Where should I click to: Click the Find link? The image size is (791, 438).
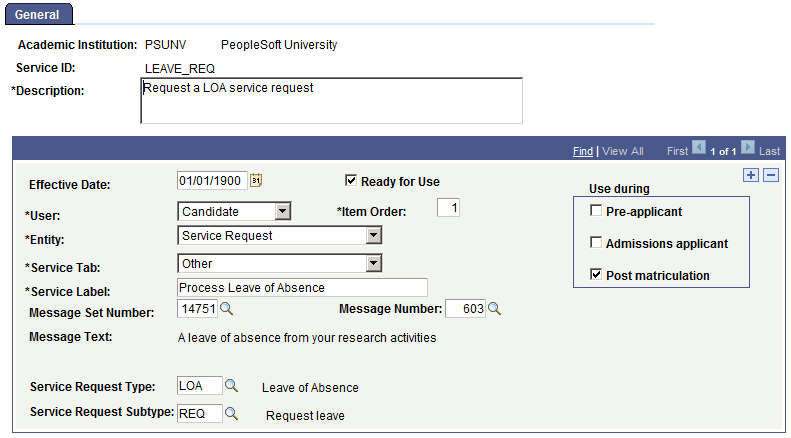pos(582,151)
